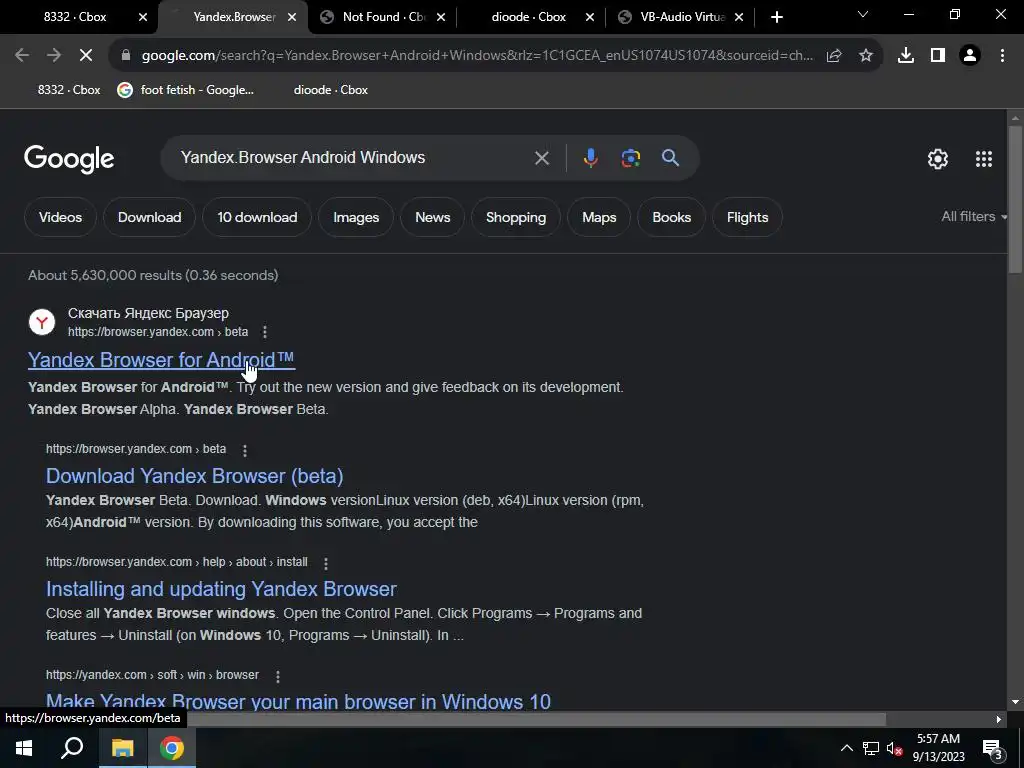Show hidden system tray icons
The image size is (1024, 768).
click(846, 748)
